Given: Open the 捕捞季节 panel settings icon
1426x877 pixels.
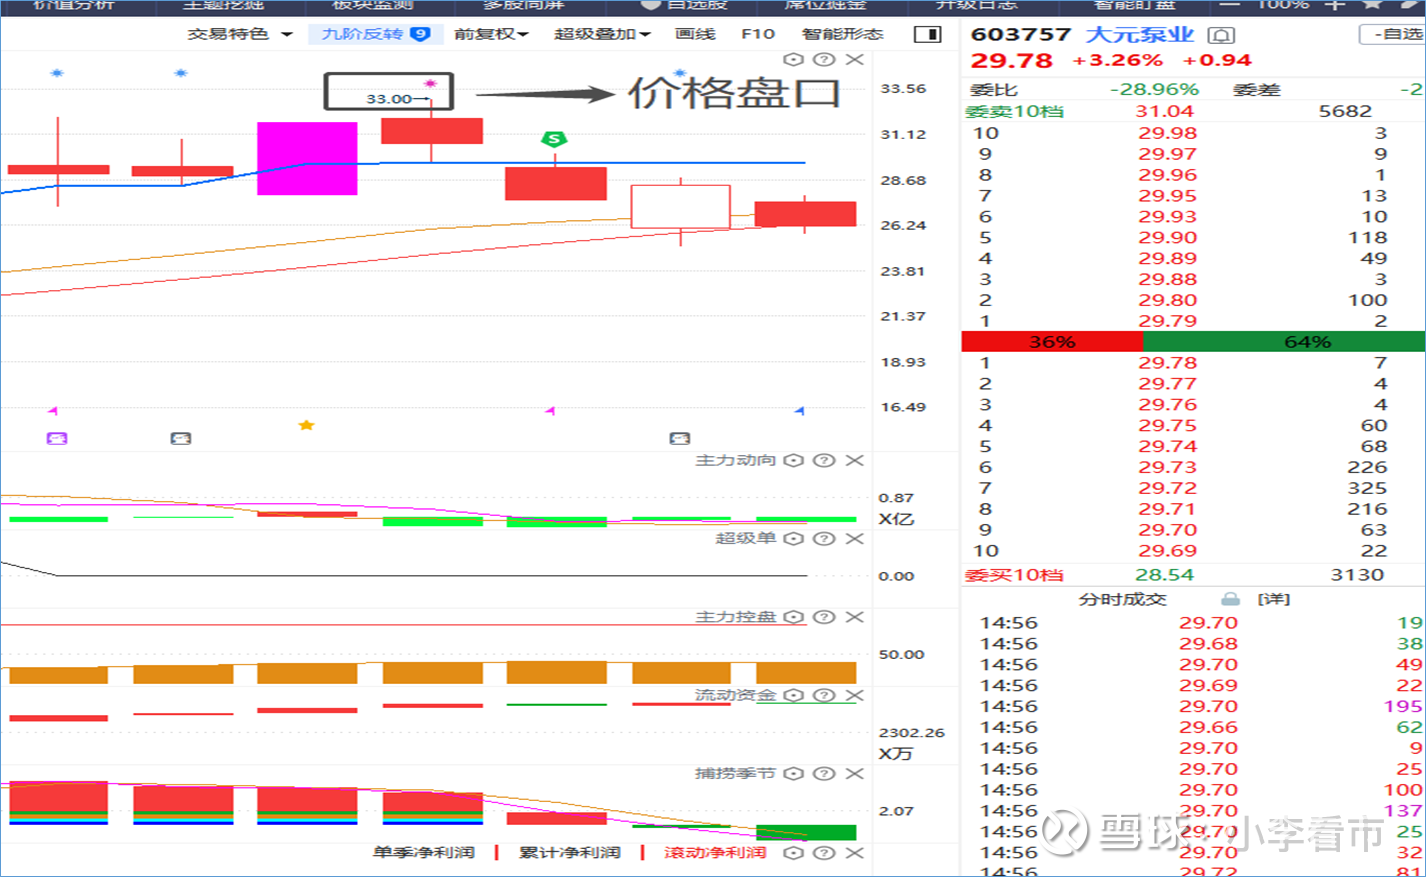Looking at the screenshot, I should [794, 773].
